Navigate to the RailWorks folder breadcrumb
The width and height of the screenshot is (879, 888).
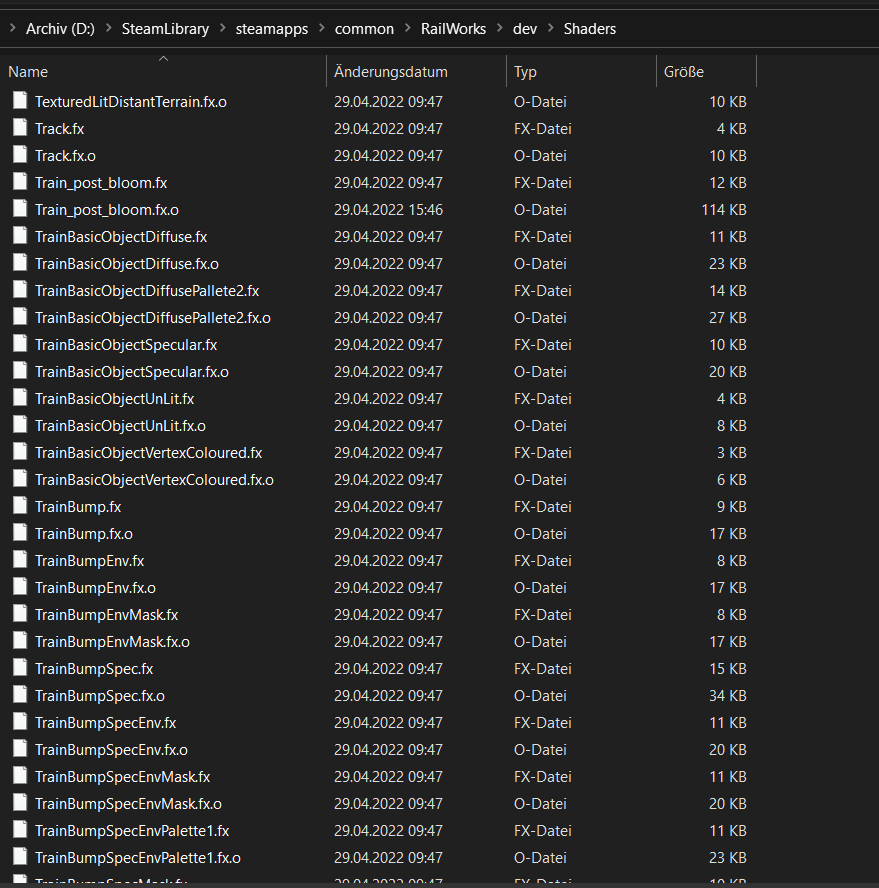point(453,29)
